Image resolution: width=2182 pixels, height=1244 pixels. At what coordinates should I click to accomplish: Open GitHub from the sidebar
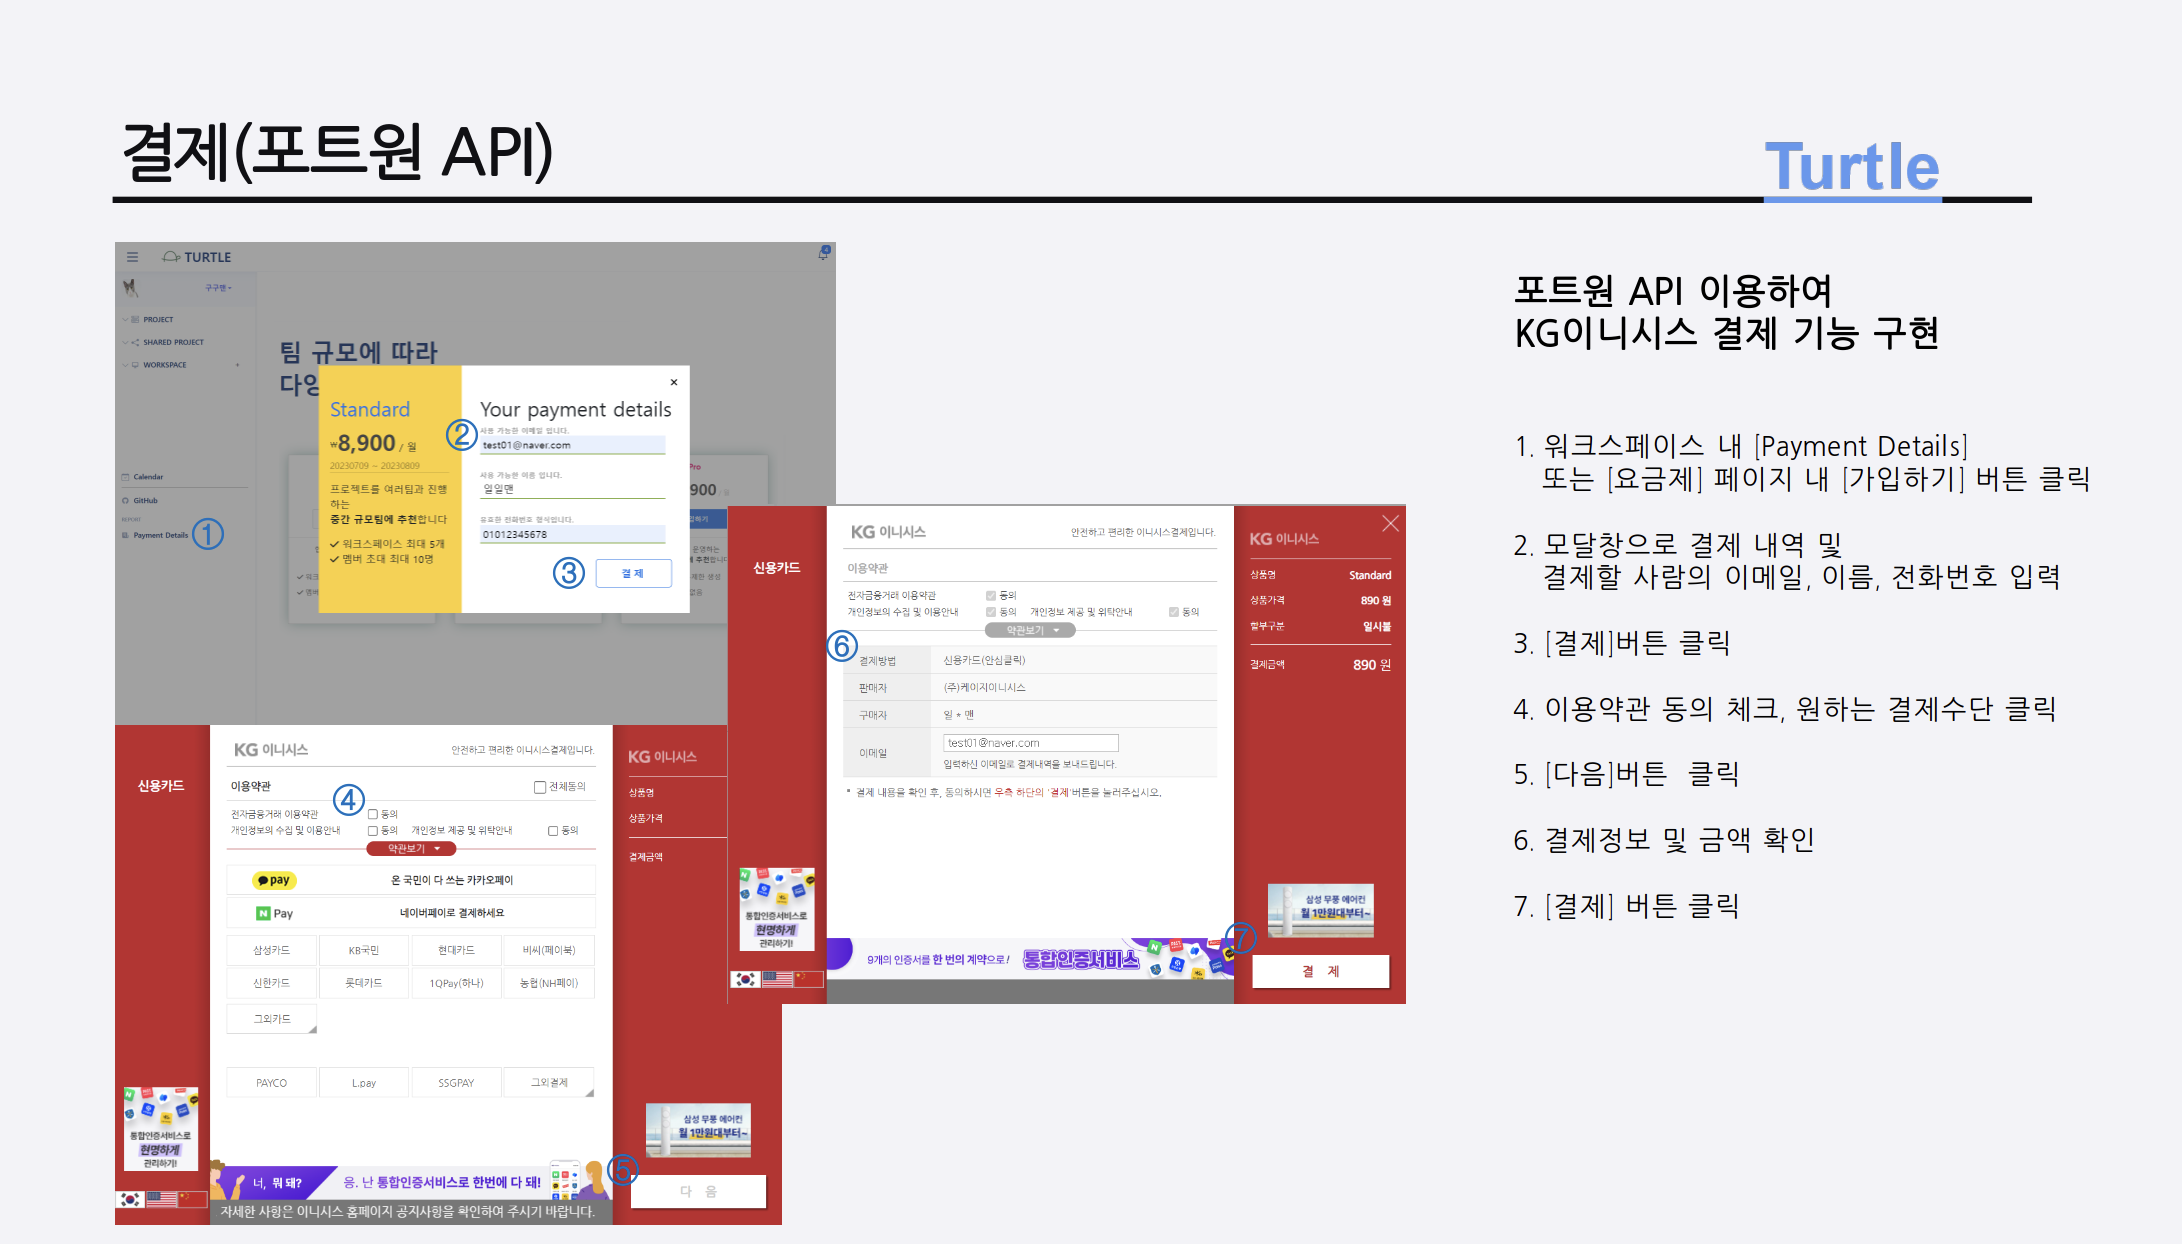145,501
